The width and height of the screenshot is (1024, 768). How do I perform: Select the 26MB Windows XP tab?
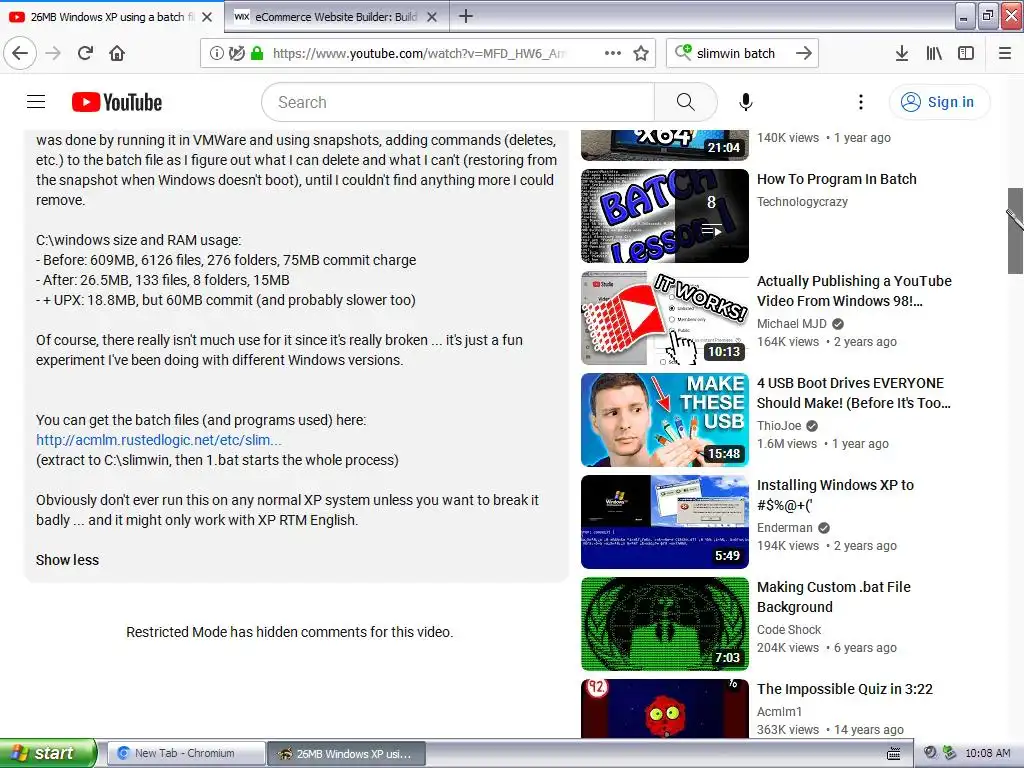[x=112, y=17]
